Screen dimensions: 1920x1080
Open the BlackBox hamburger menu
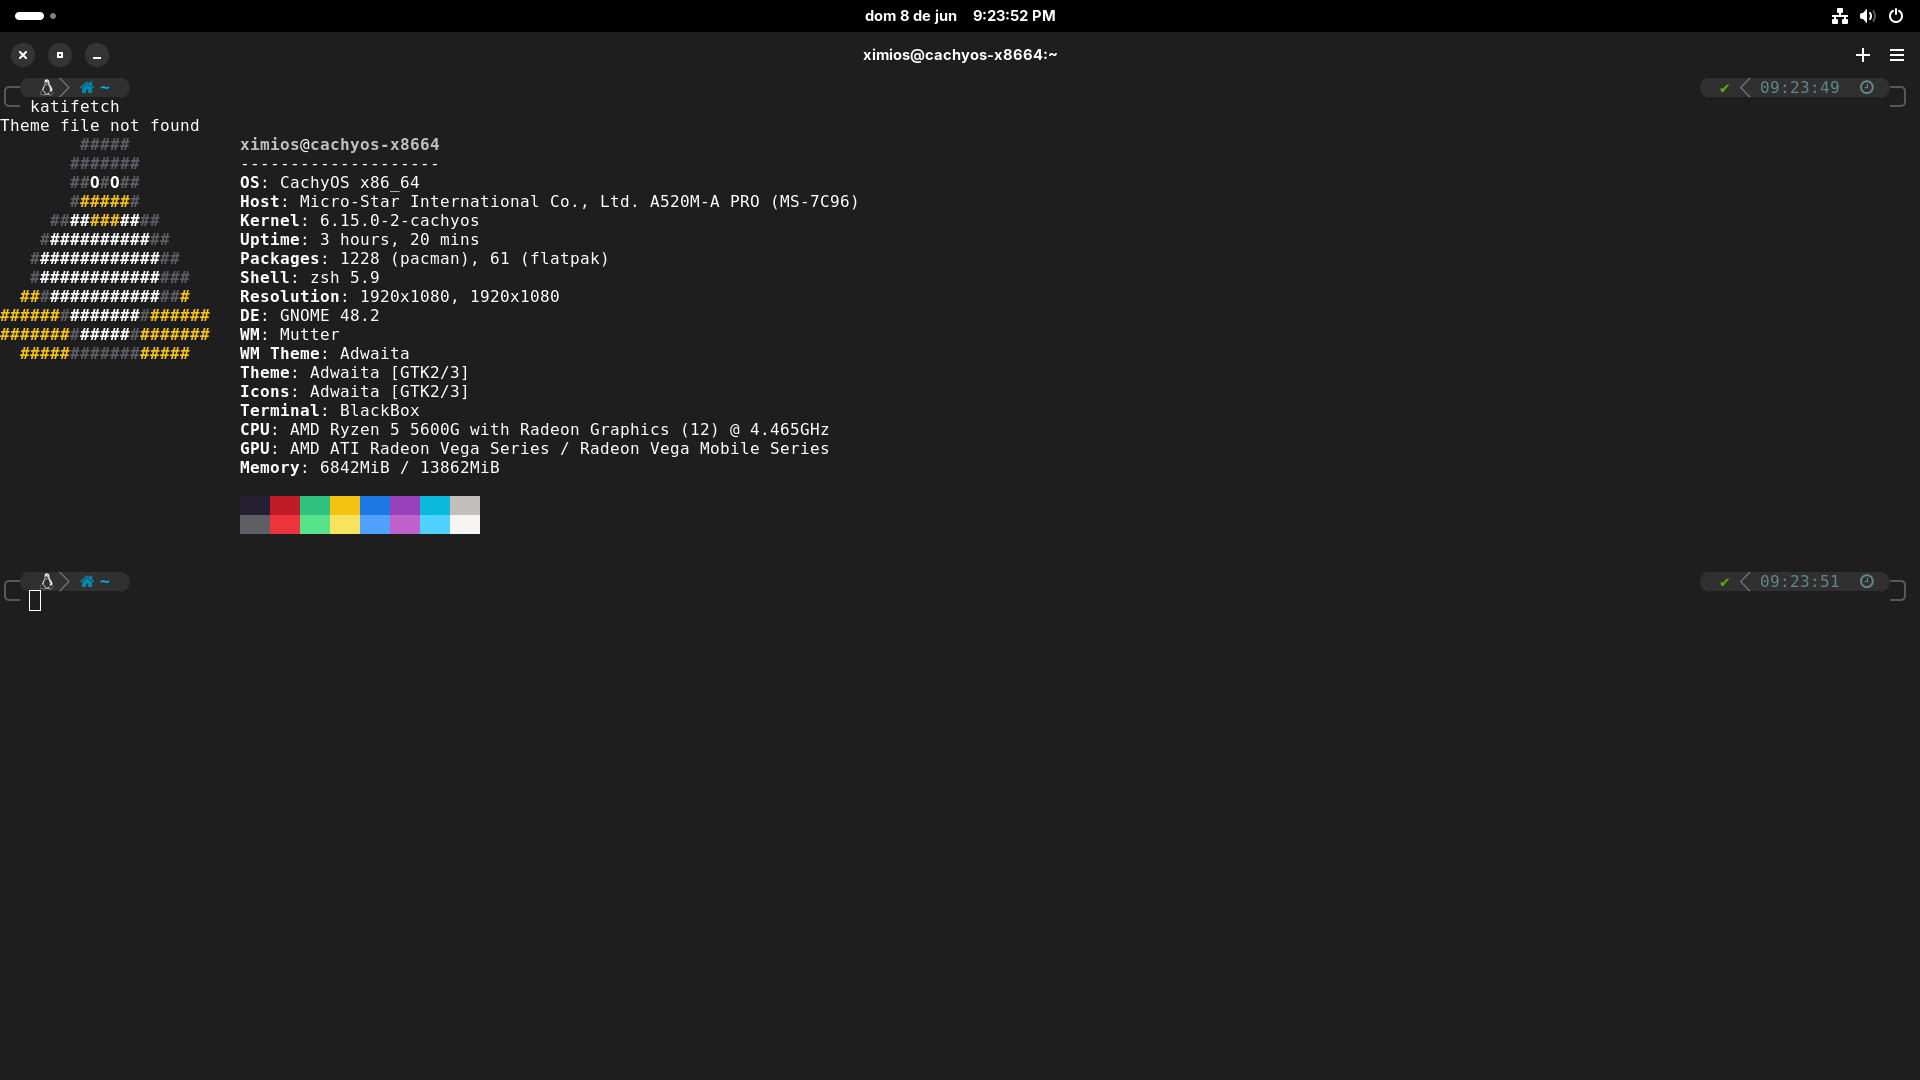(1897, 55)
